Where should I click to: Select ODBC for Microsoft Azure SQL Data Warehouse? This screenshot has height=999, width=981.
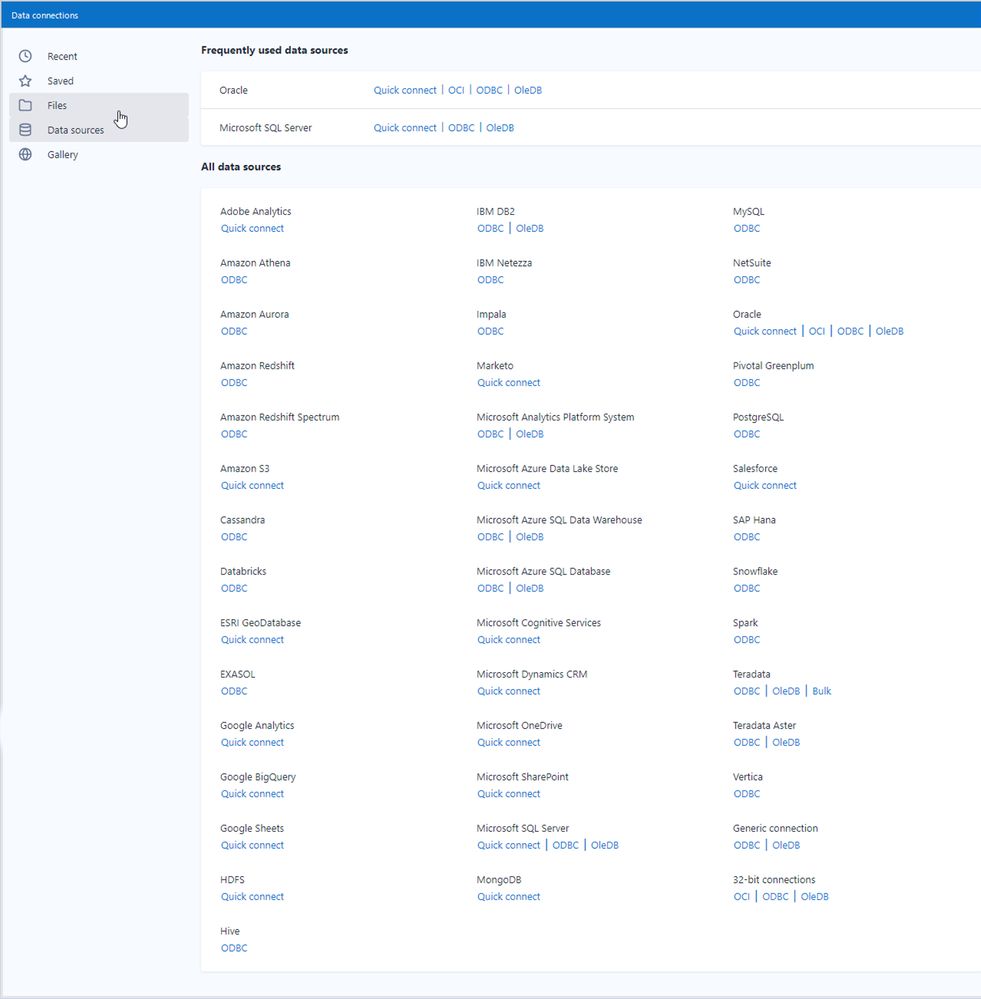490,537
